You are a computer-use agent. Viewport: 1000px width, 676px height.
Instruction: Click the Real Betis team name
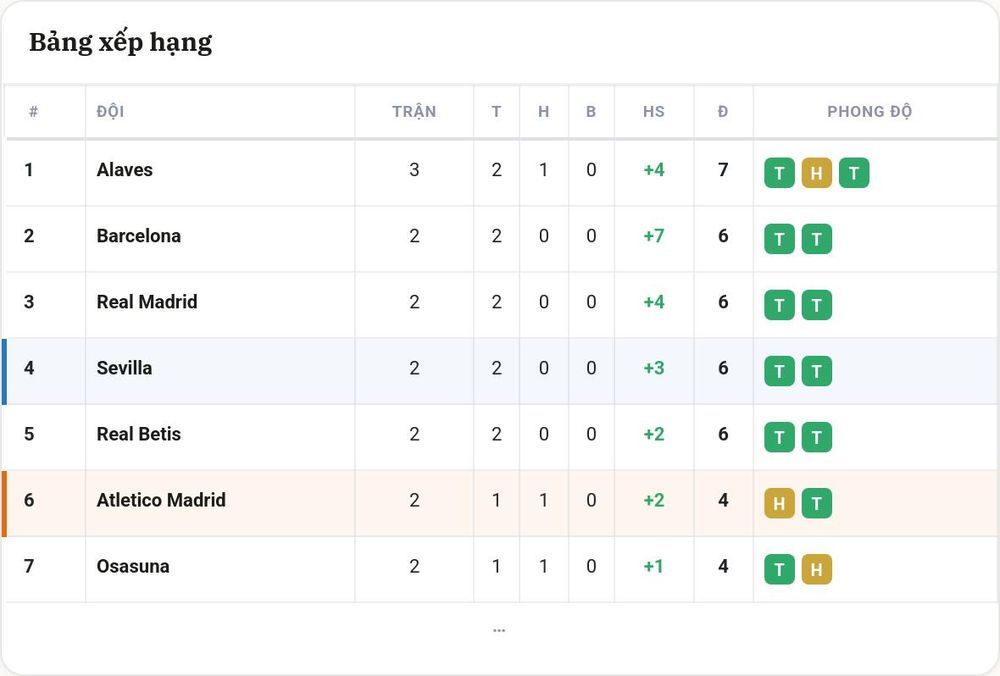pyautogui.click(x=138, y=434)
